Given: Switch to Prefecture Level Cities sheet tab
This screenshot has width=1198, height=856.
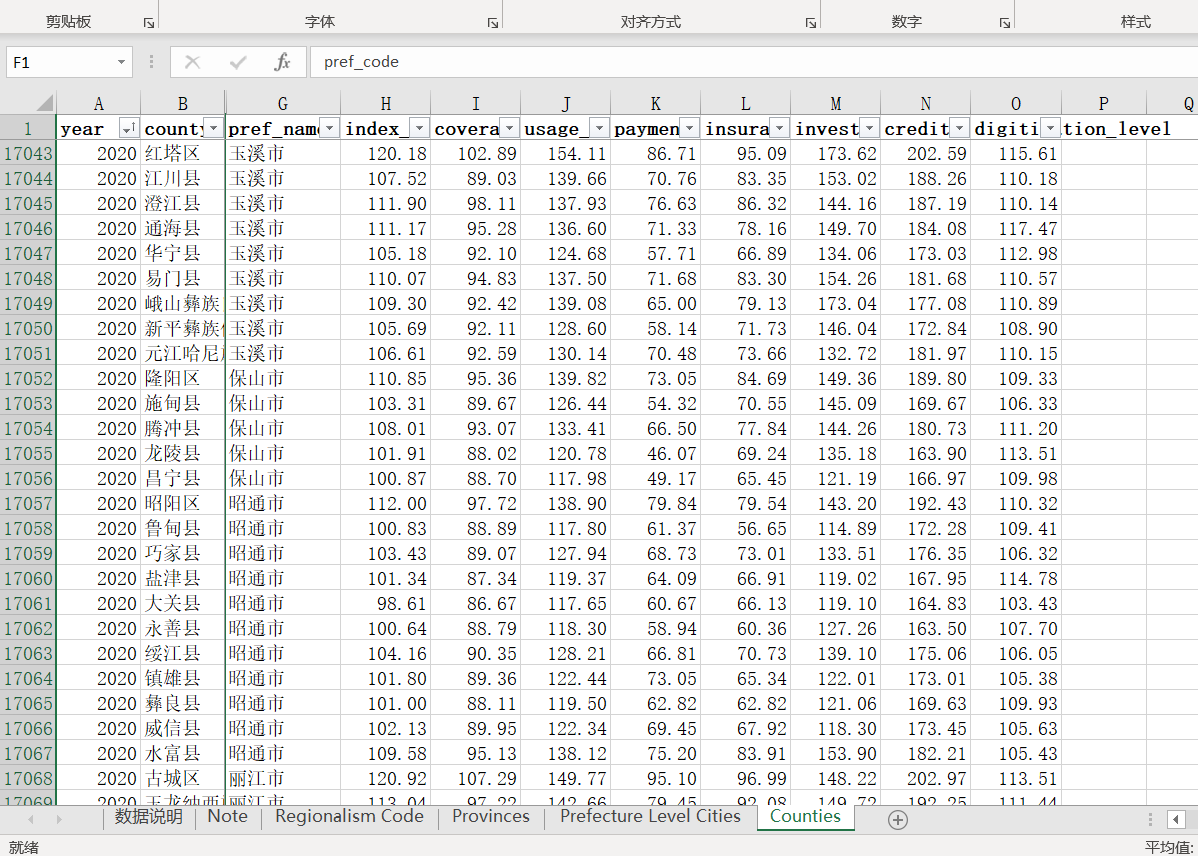Looking at the screenshot, I should tap(650, 816).
